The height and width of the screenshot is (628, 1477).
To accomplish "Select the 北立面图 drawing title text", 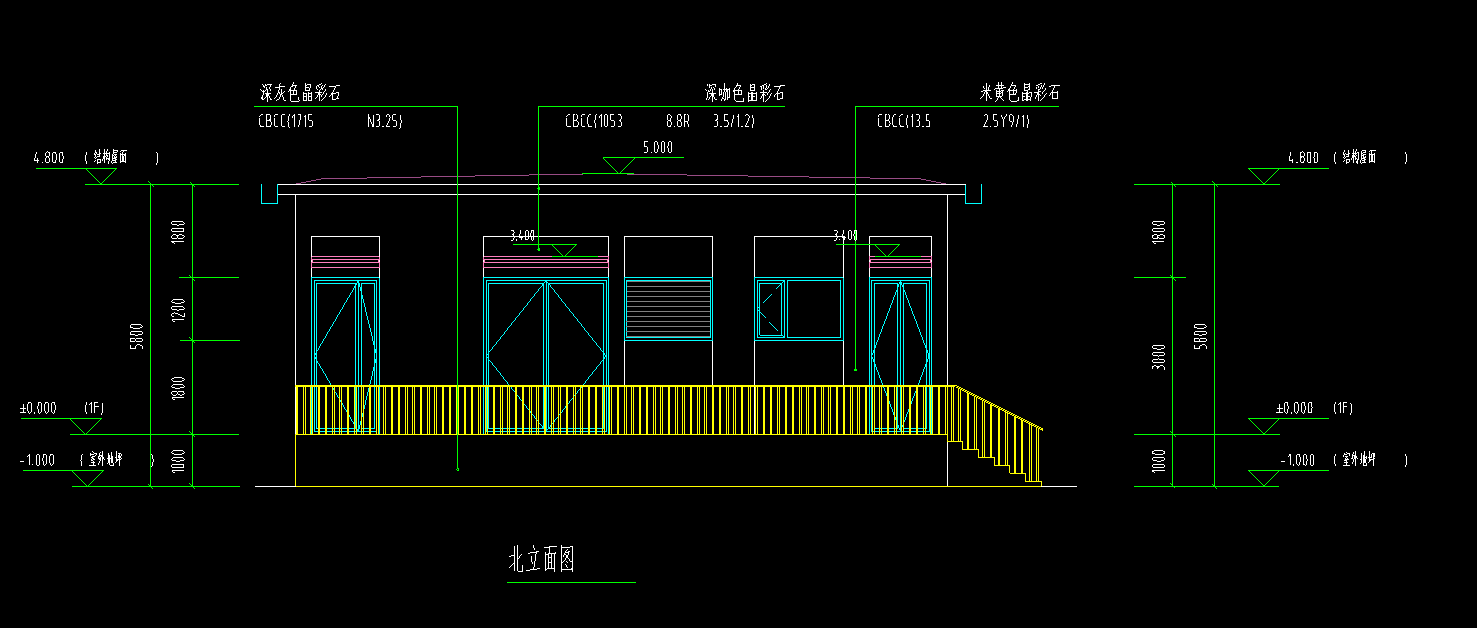I will coord(541,560).
